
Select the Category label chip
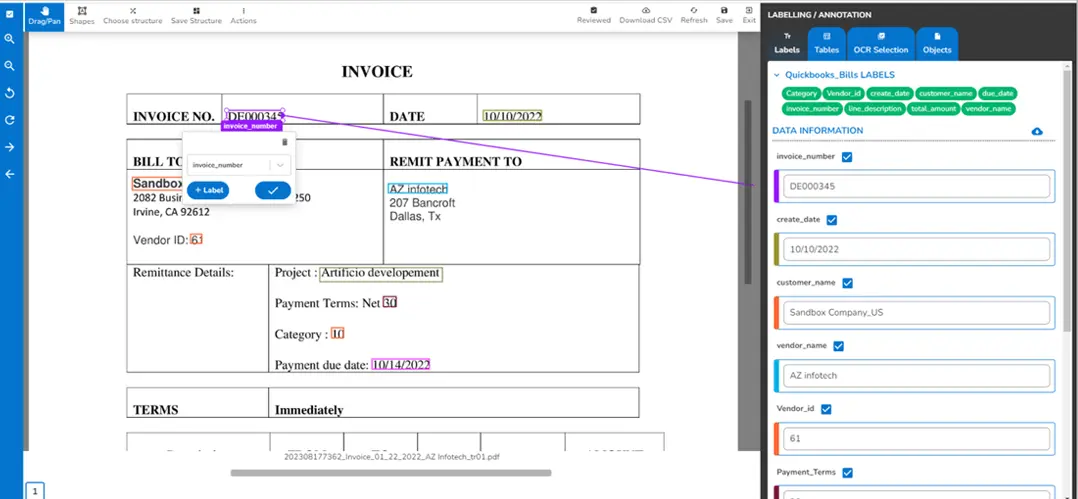pos(801,93)
